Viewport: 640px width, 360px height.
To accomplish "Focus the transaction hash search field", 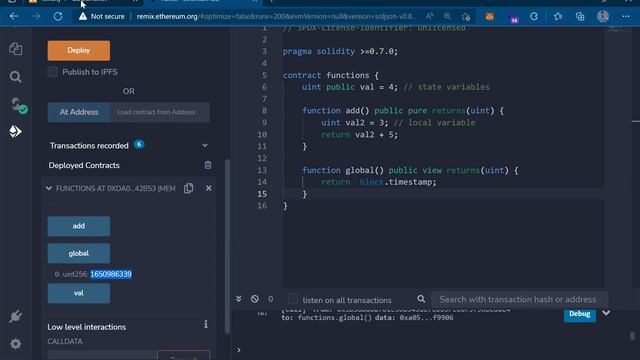I will click(x=519, y=300).
